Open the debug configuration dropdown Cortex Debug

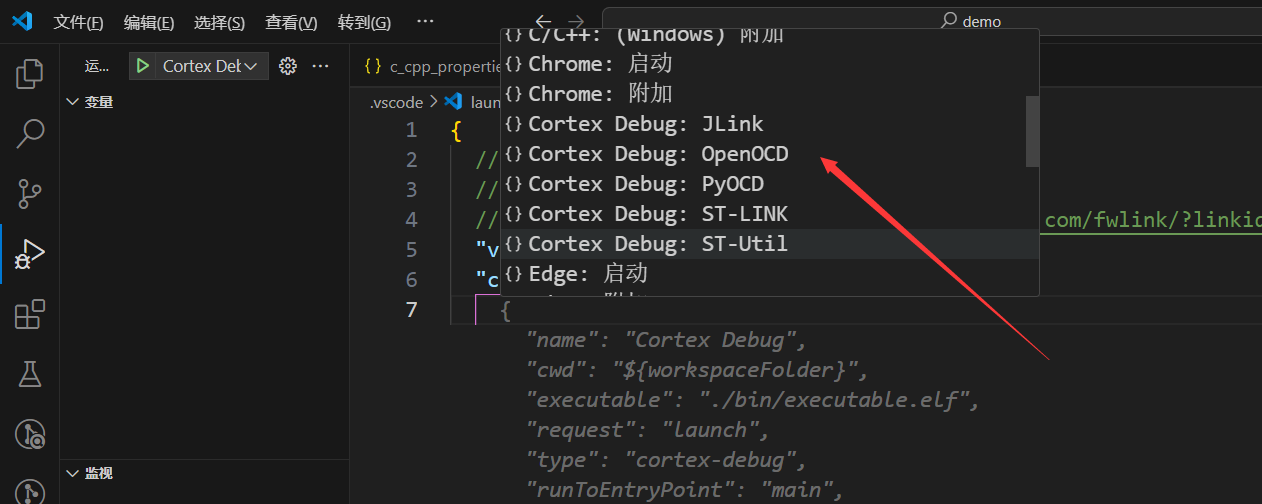tap(210, 66)
